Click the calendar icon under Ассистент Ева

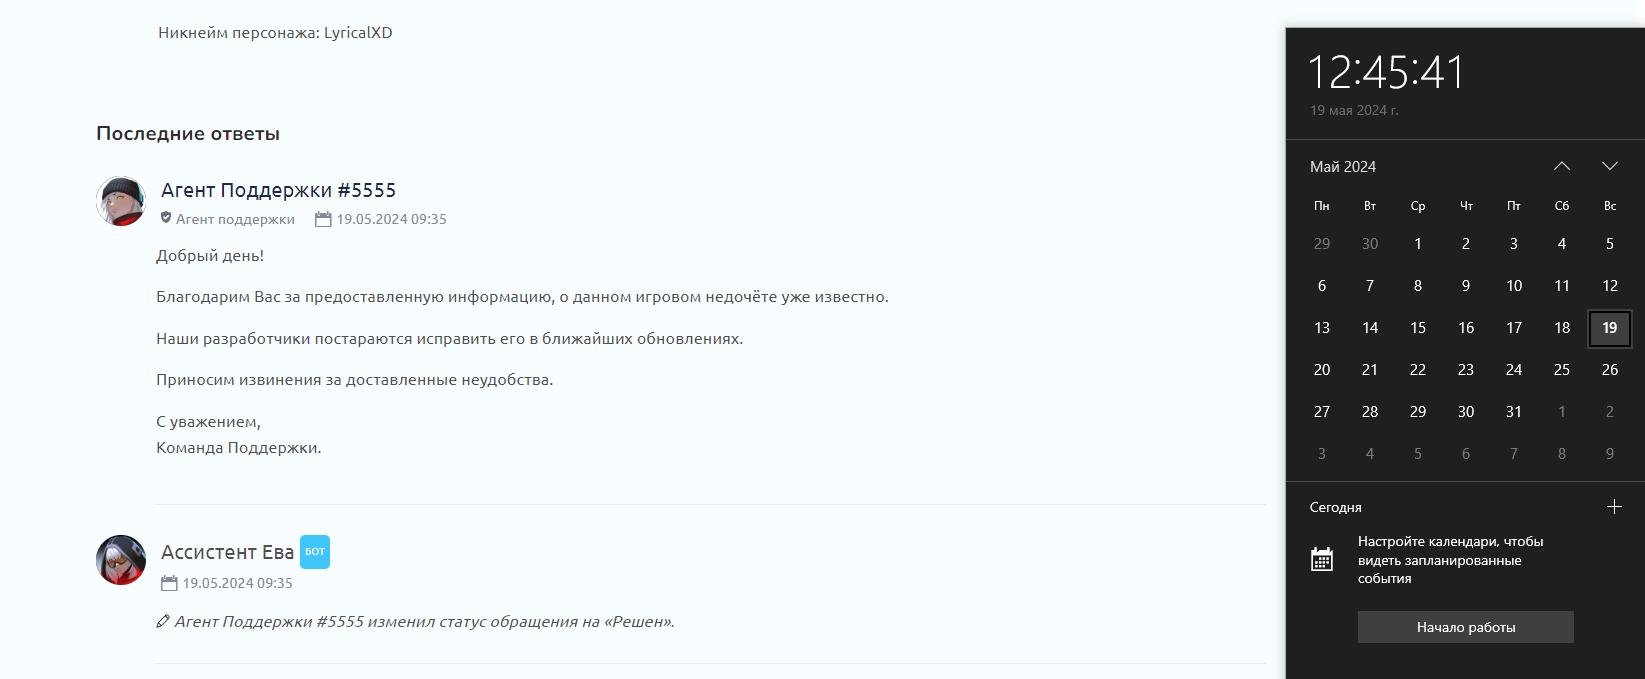[169, 583]
